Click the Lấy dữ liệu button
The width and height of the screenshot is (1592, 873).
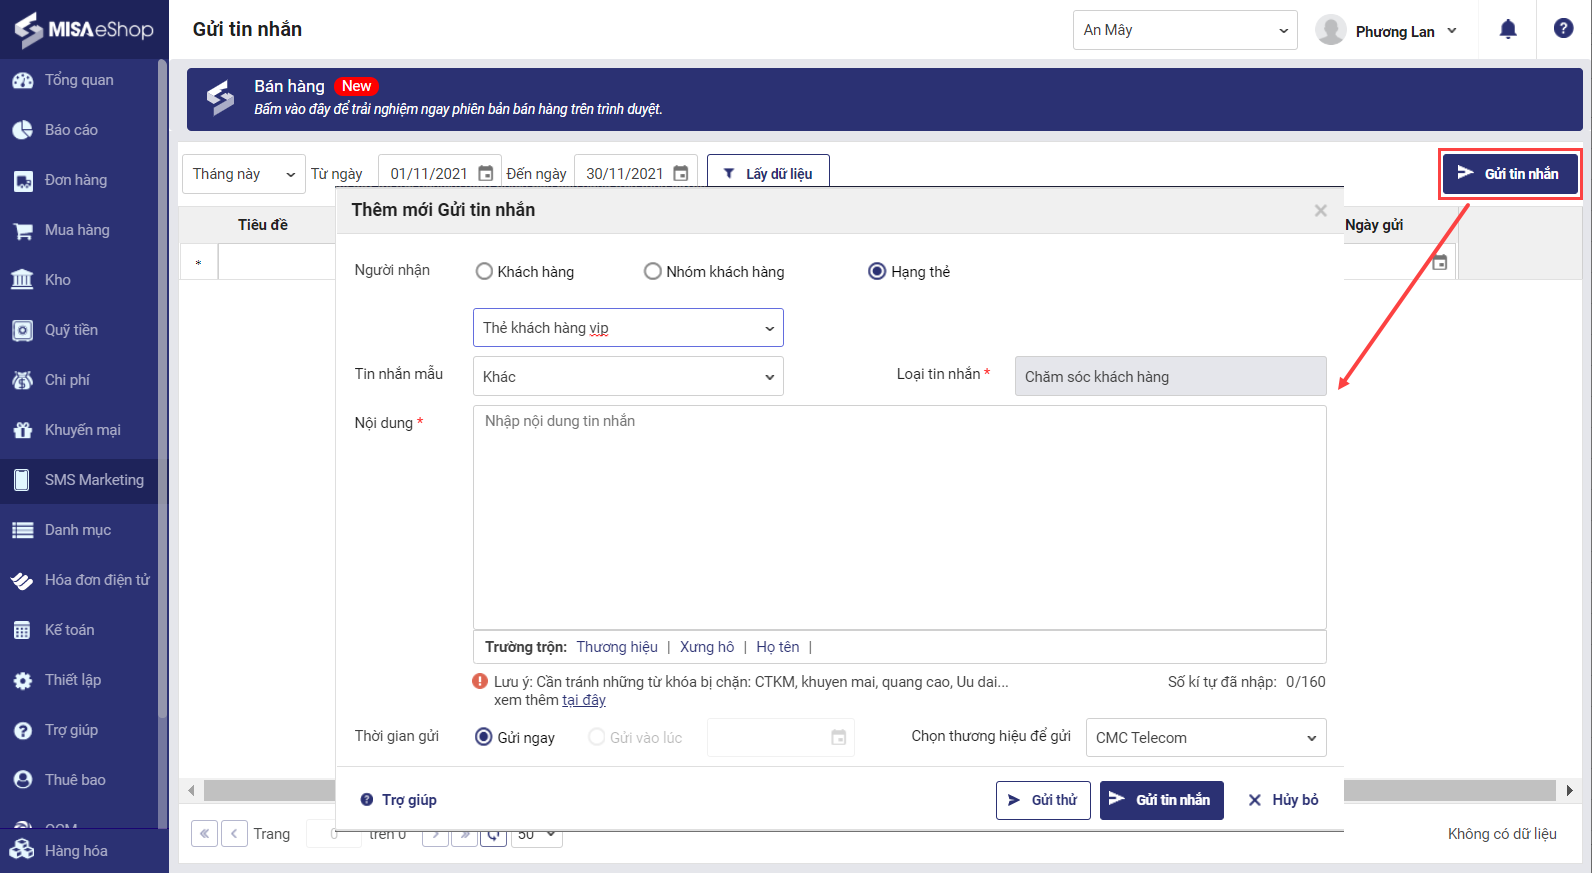(x=768, y=173)
